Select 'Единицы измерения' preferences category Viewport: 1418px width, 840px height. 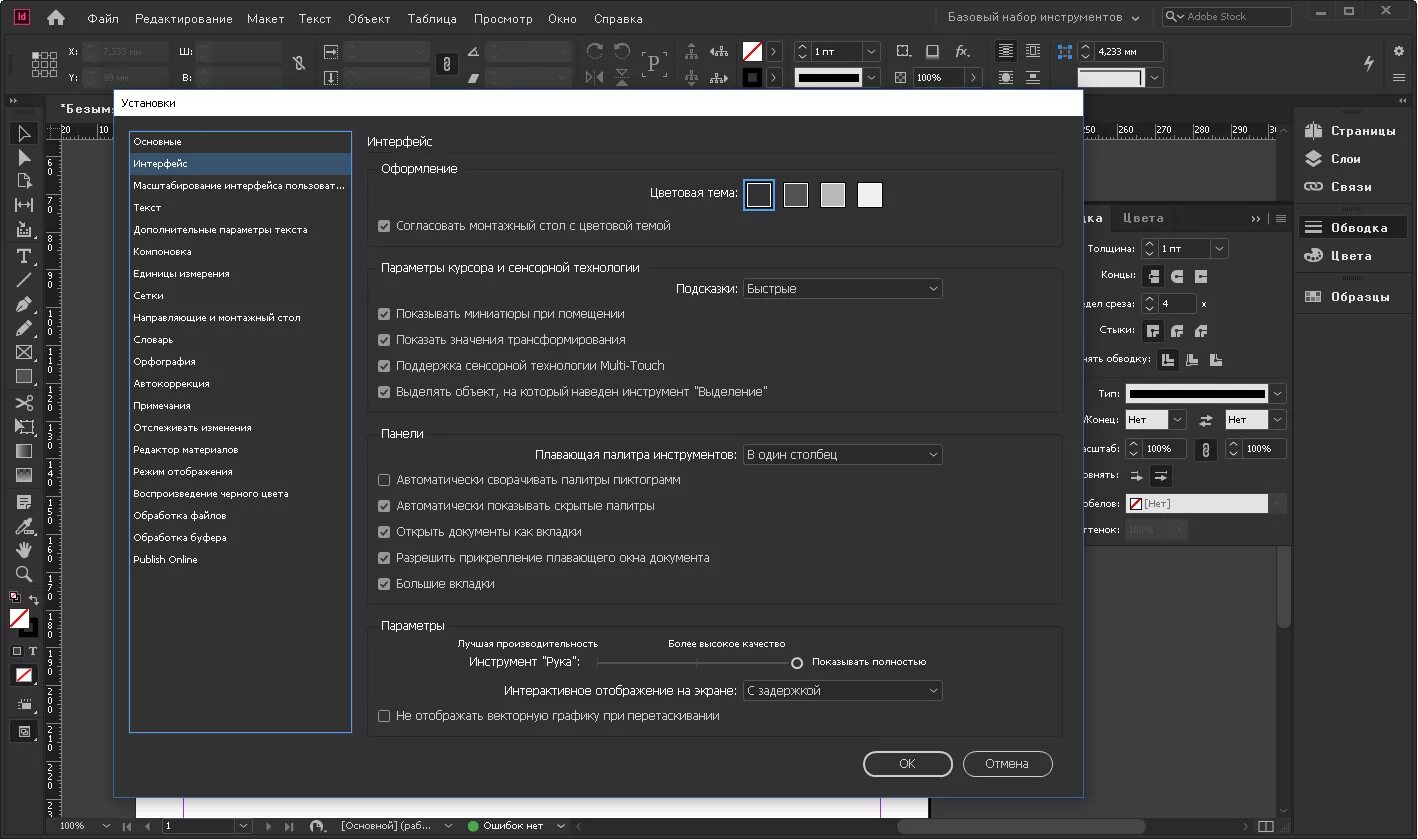240,274
